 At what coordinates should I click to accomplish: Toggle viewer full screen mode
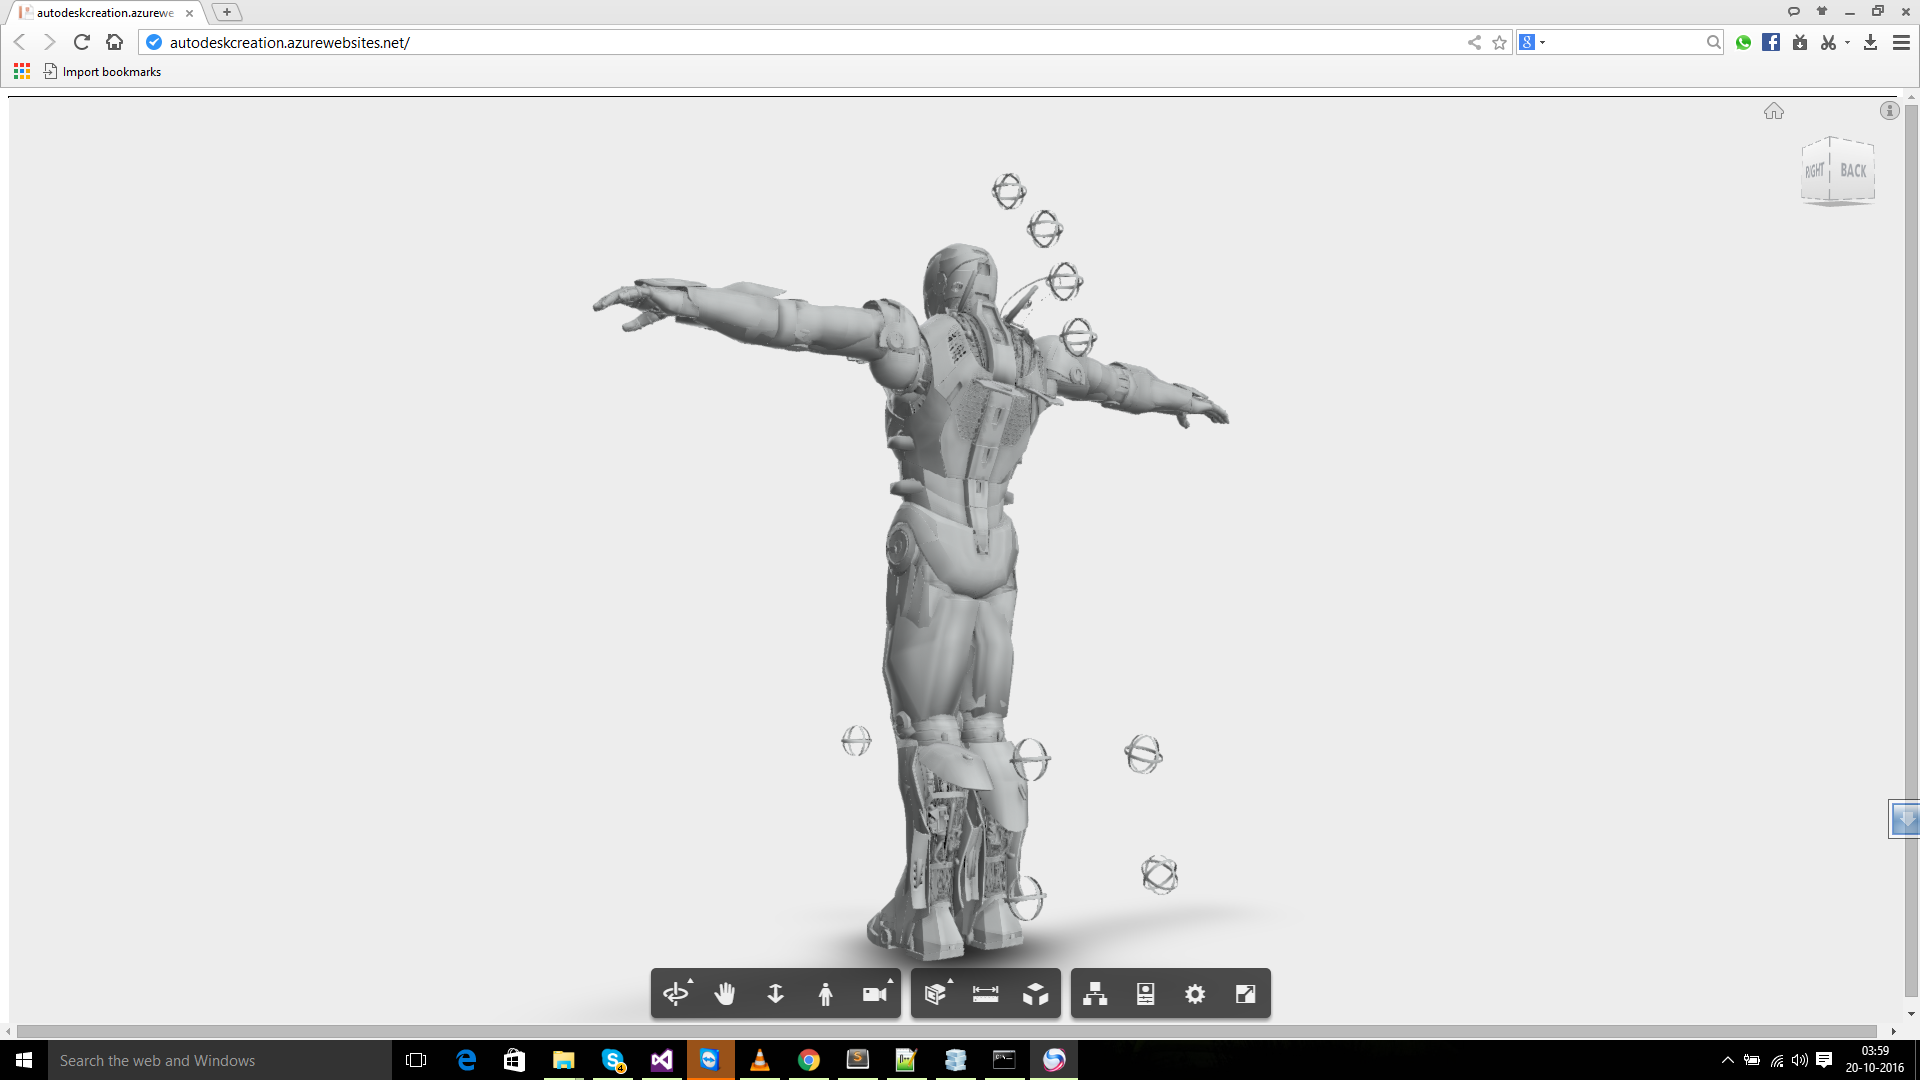(1245, 994)
